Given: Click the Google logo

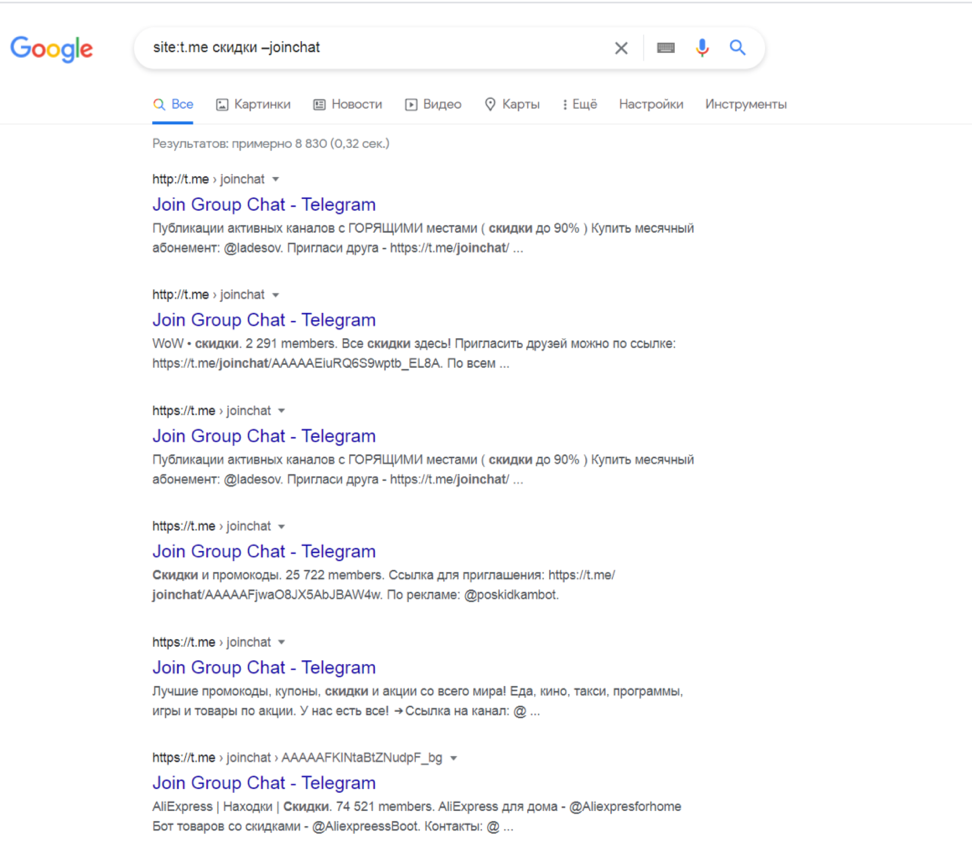Looking at the screenshot, I should tap(52, 48).
